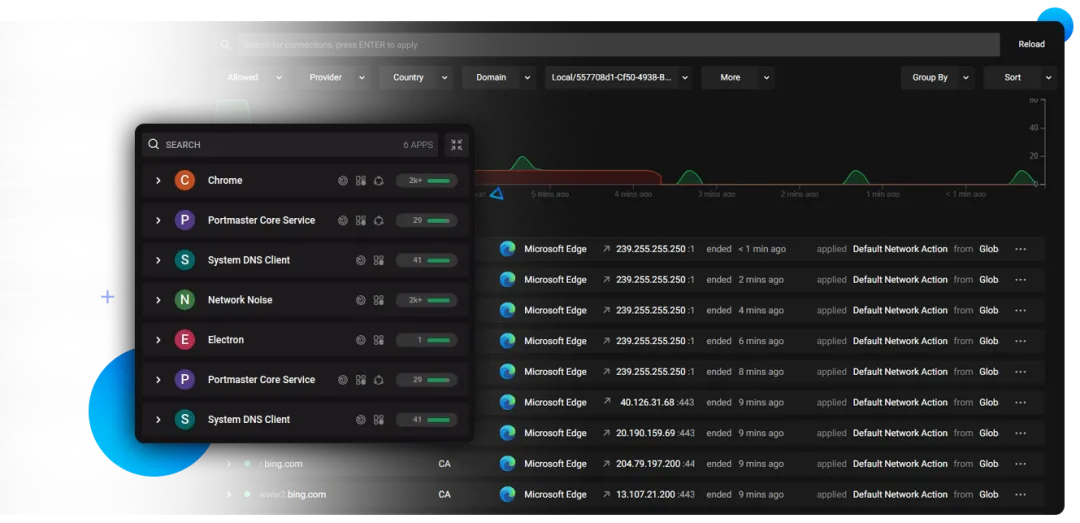Click the Microsoft Edge icon for 40.126.31.68 connection
The height and width of the screenshot is (523, 1080).
[x=508, y=402]
